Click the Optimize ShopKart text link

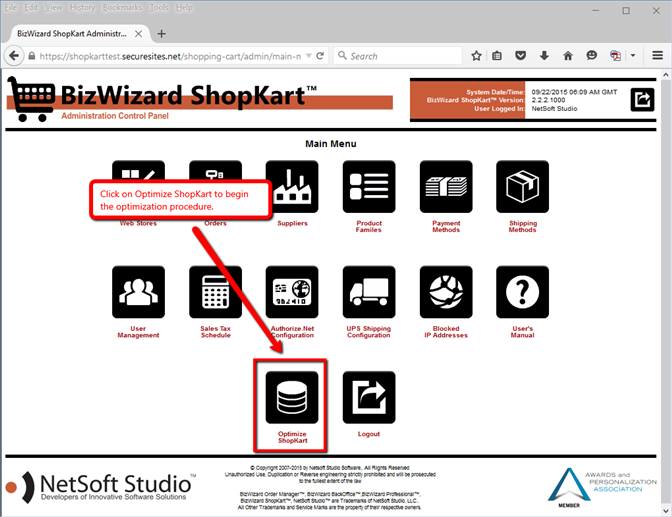(x=292, y=437)
